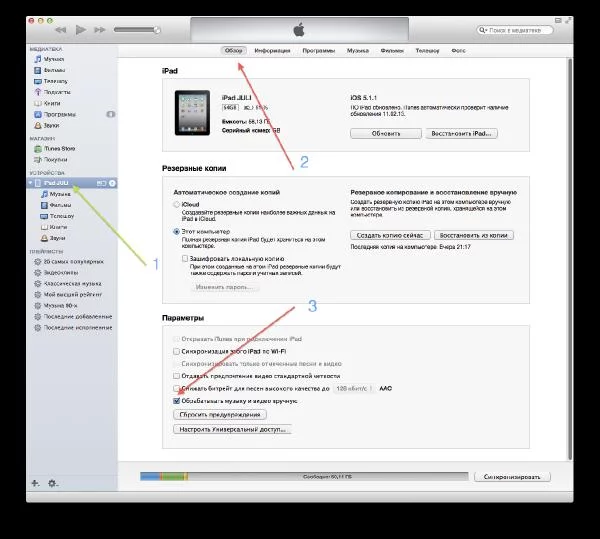Toggle Открывать iTunes при подключении iPad
The width and height of the screenshot is (600, 539).
click(x=176, y=339)
